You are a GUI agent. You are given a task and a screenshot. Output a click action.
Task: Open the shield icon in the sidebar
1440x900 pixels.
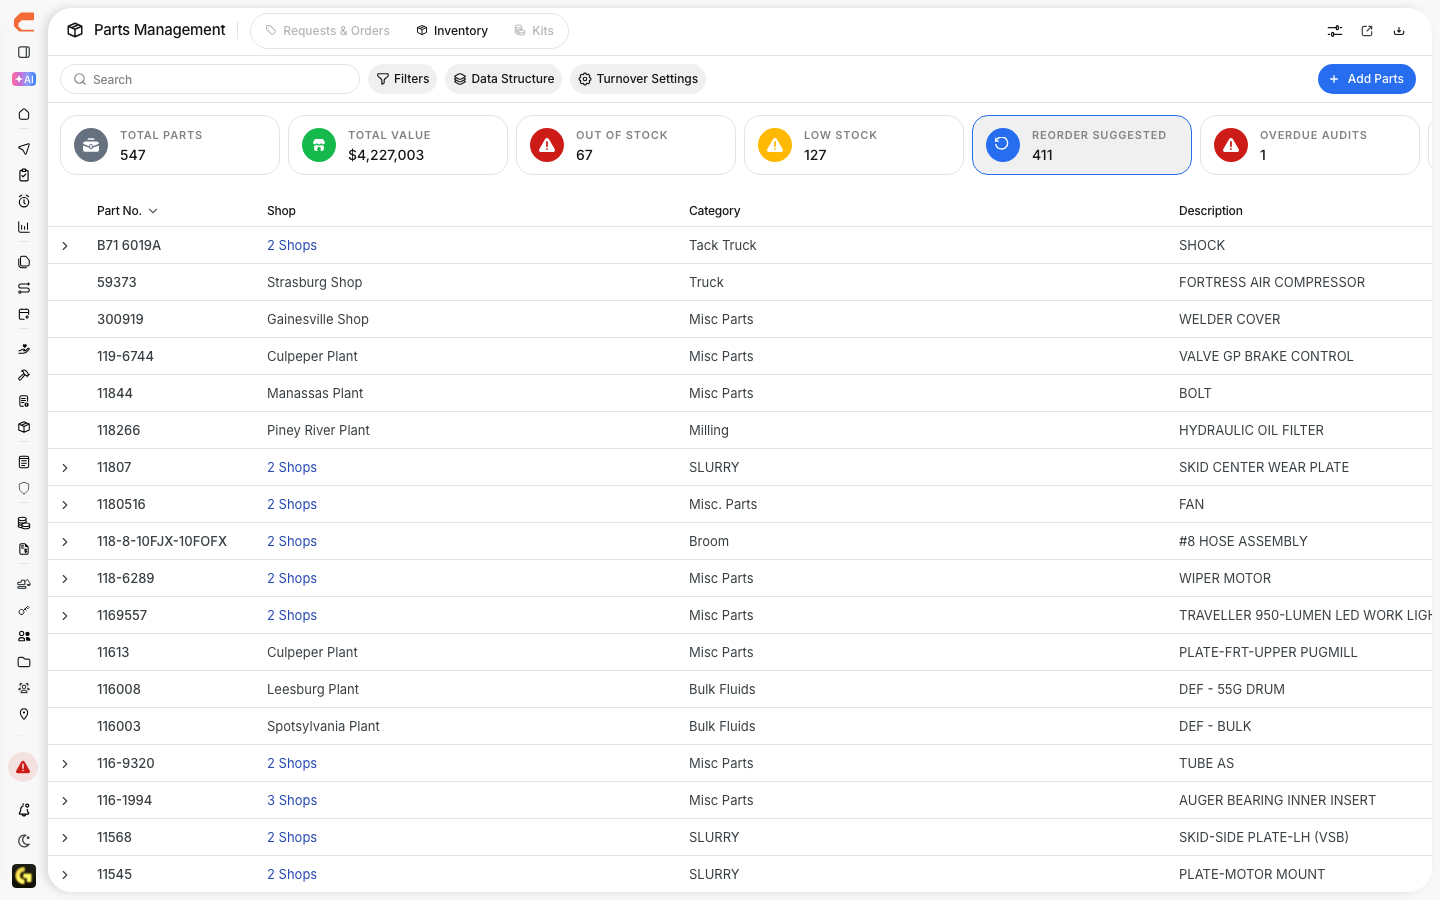[x=24, y=488]
